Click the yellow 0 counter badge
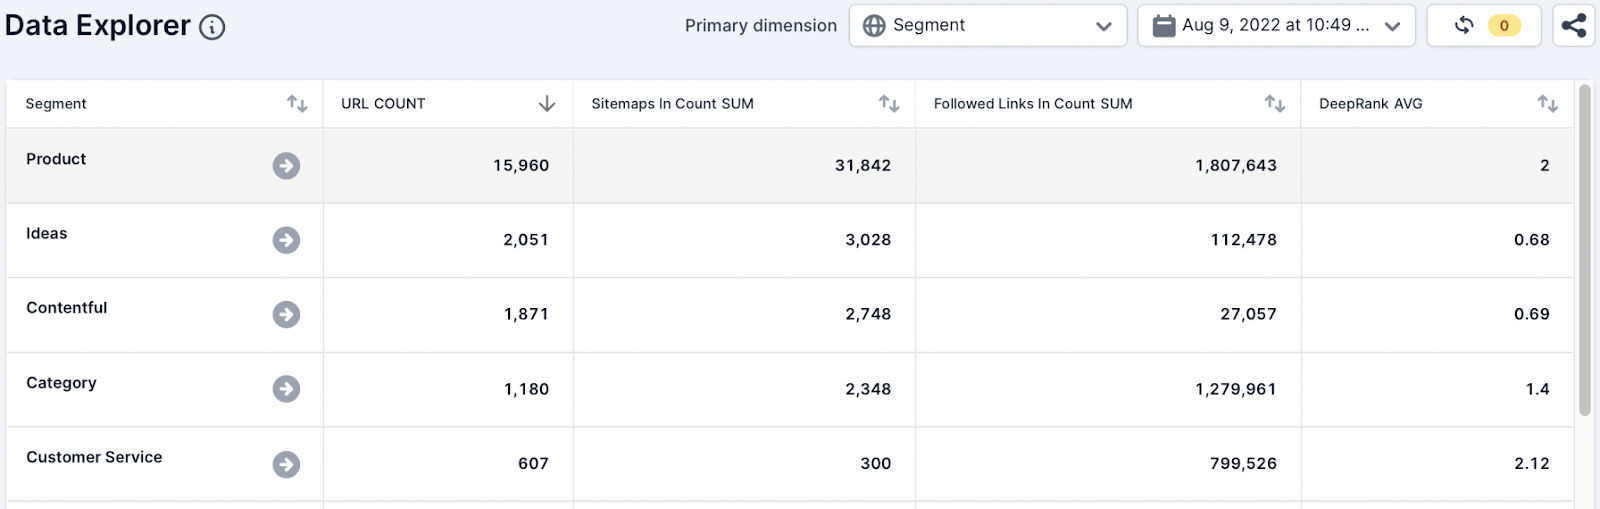Screen dimensions: 1600x509 point(1504,26)
